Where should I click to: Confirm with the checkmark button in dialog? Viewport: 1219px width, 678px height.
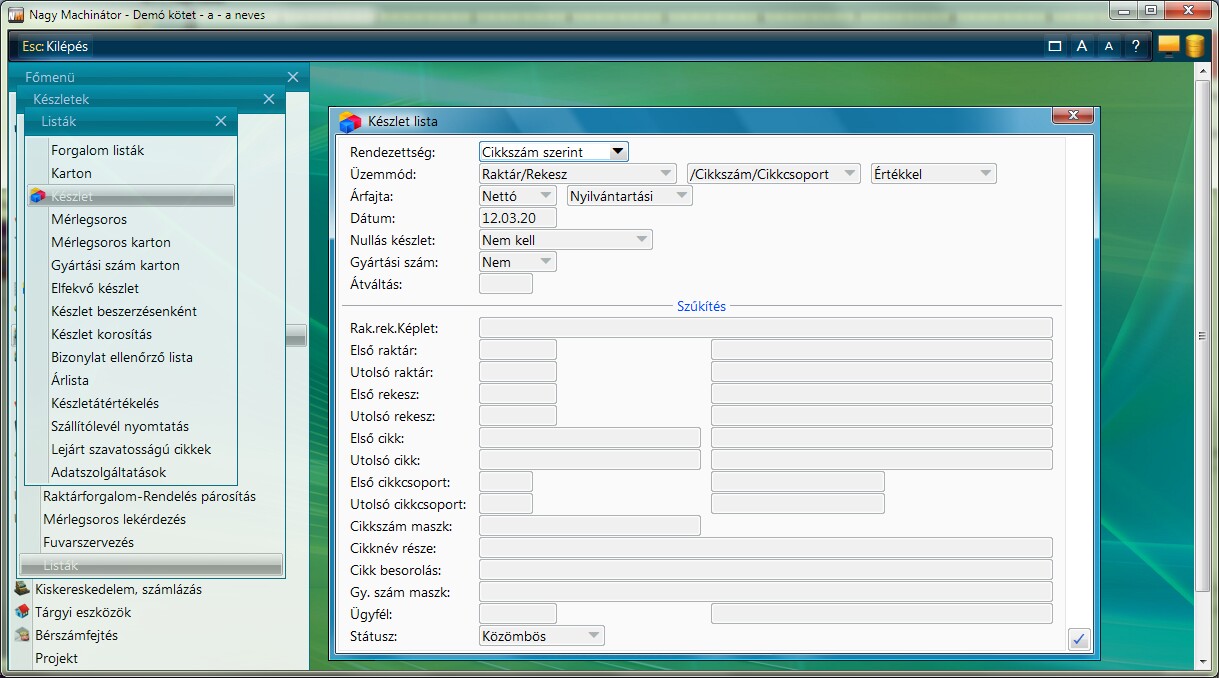[1078, 640]
